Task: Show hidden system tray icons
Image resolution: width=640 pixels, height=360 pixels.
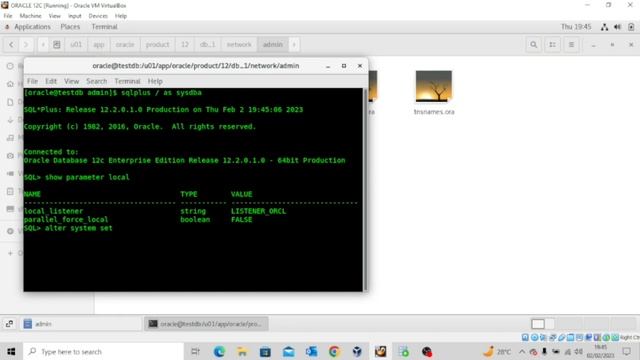Action: (522, 352)
